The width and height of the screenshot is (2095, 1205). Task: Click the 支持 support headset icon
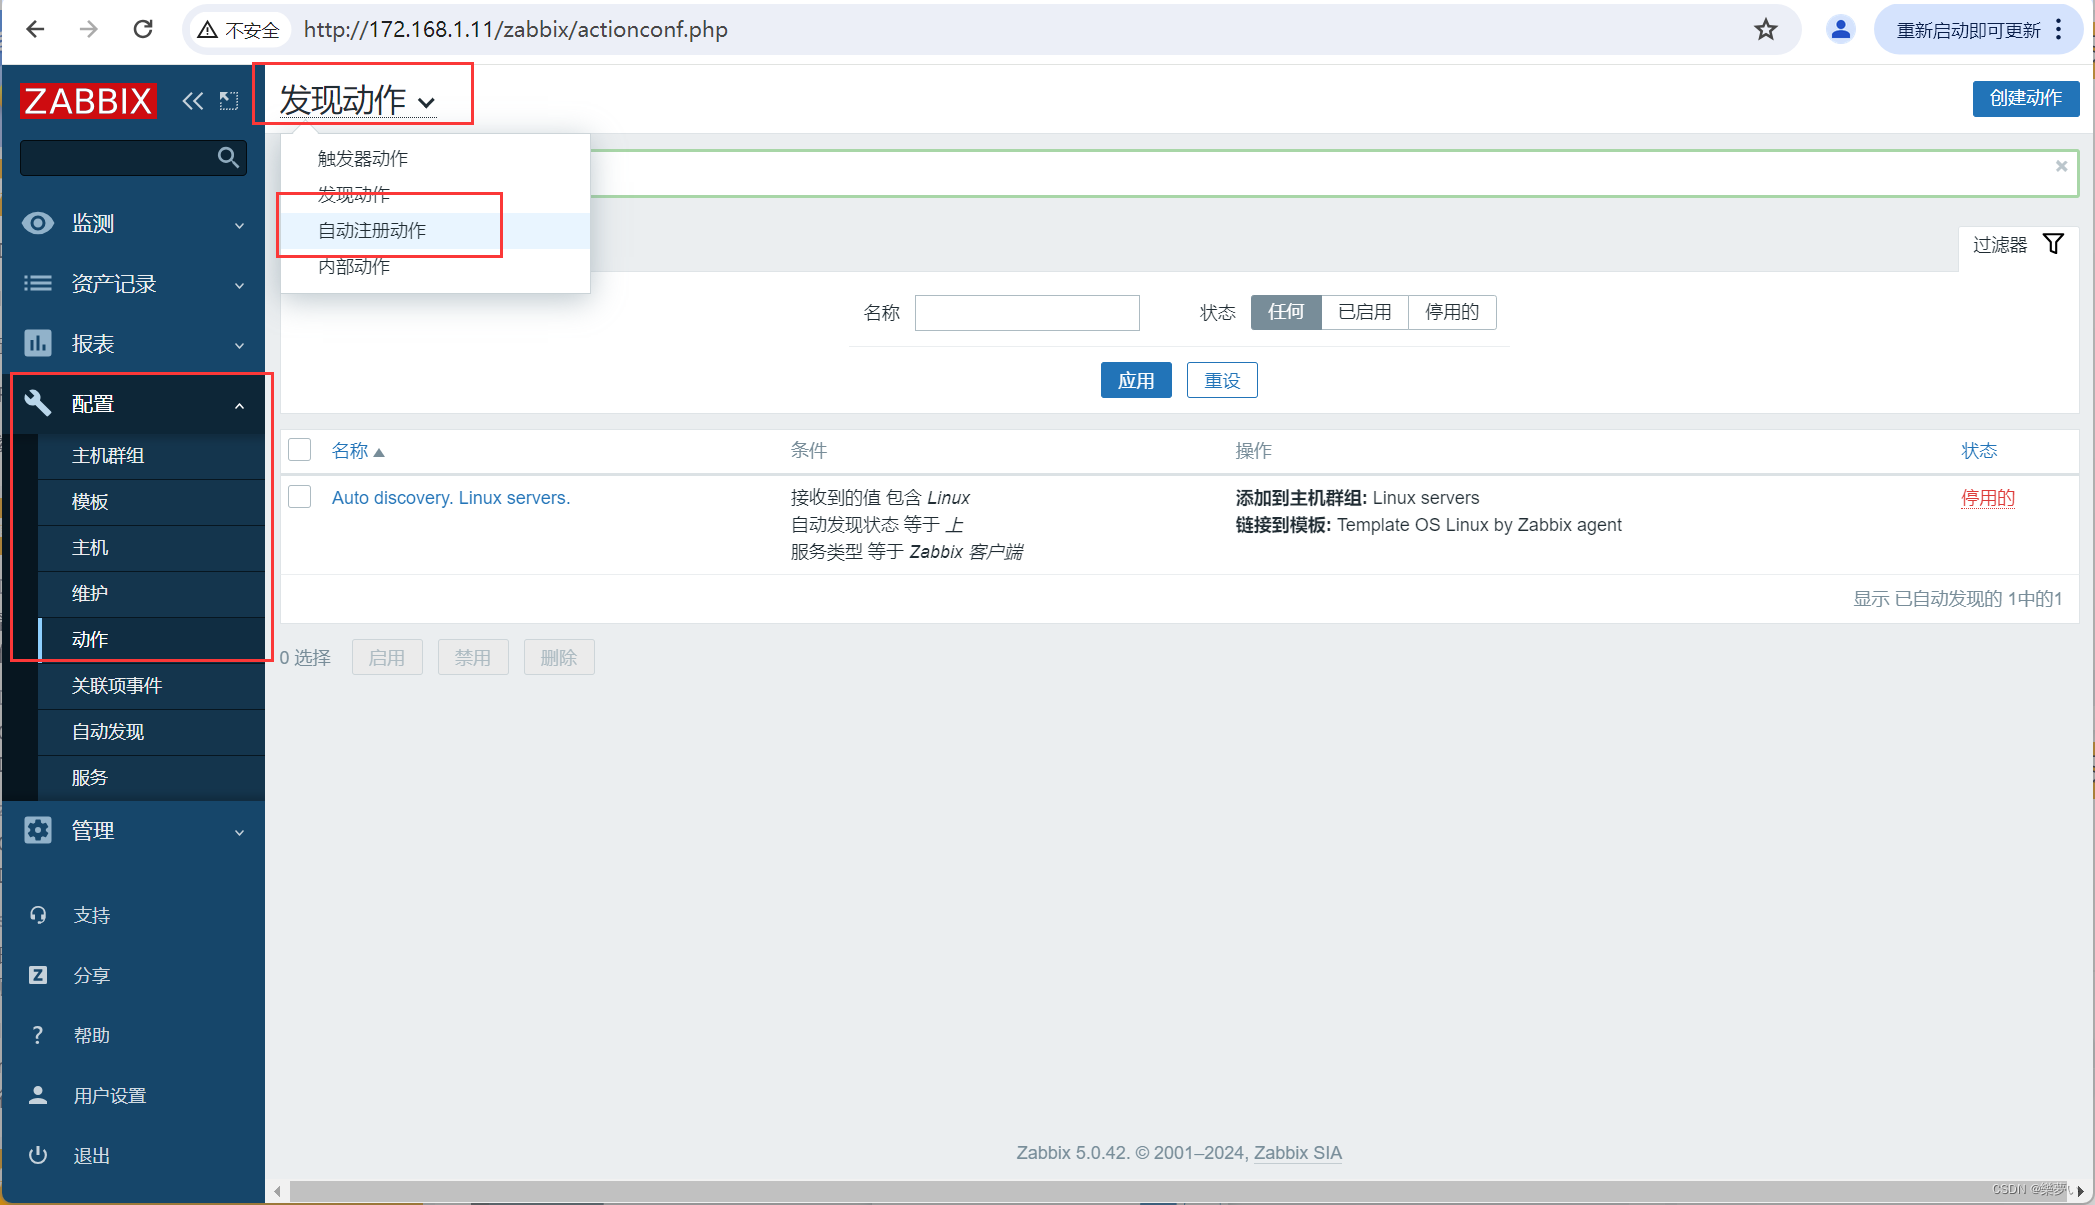[37, 914]
